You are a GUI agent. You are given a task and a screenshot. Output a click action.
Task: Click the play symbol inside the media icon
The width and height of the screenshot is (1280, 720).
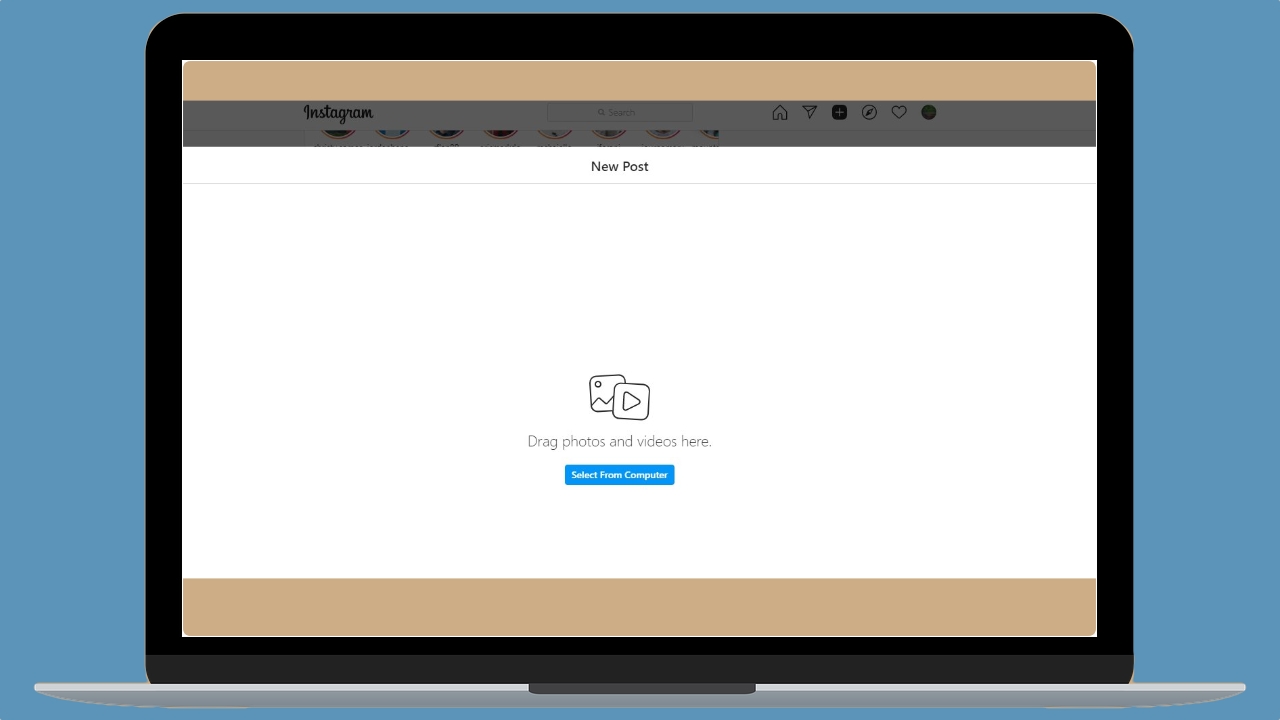click(630, 403)
